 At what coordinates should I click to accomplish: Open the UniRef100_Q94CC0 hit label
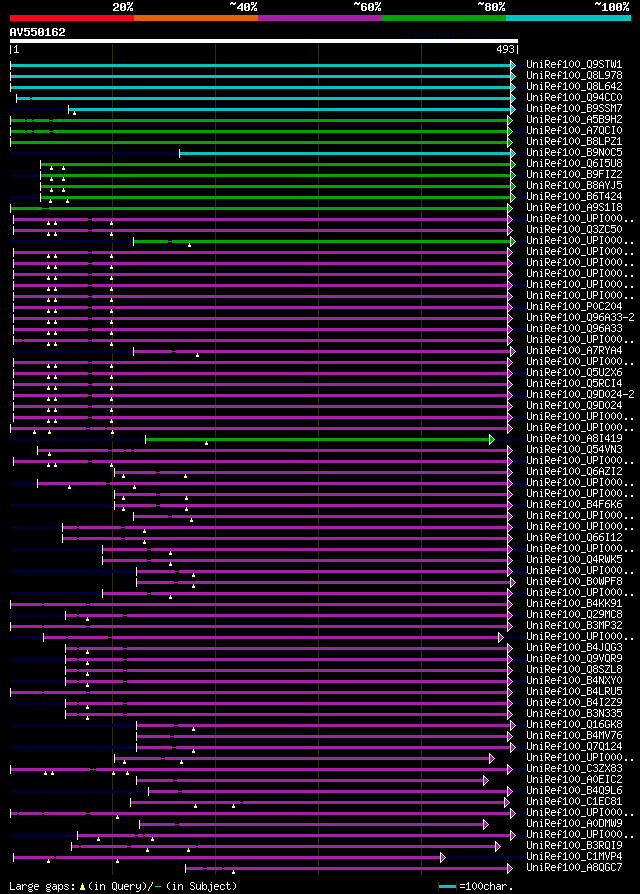(574, 97)
